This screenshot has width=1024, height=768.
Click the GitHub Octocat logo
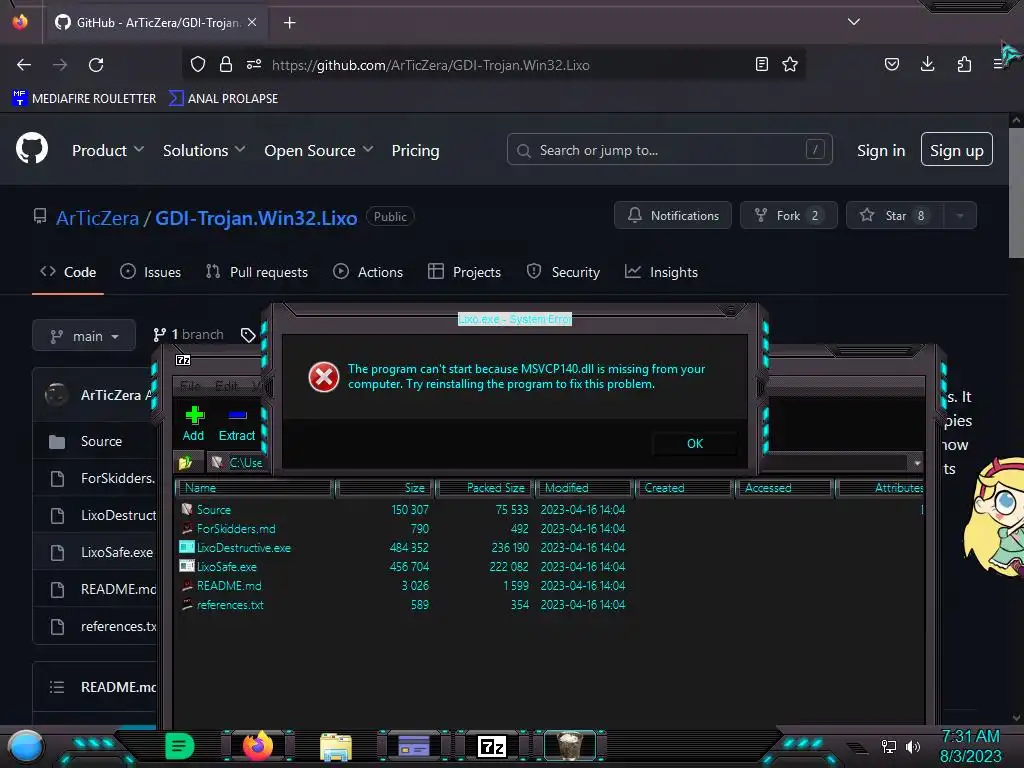coord(32,148)
